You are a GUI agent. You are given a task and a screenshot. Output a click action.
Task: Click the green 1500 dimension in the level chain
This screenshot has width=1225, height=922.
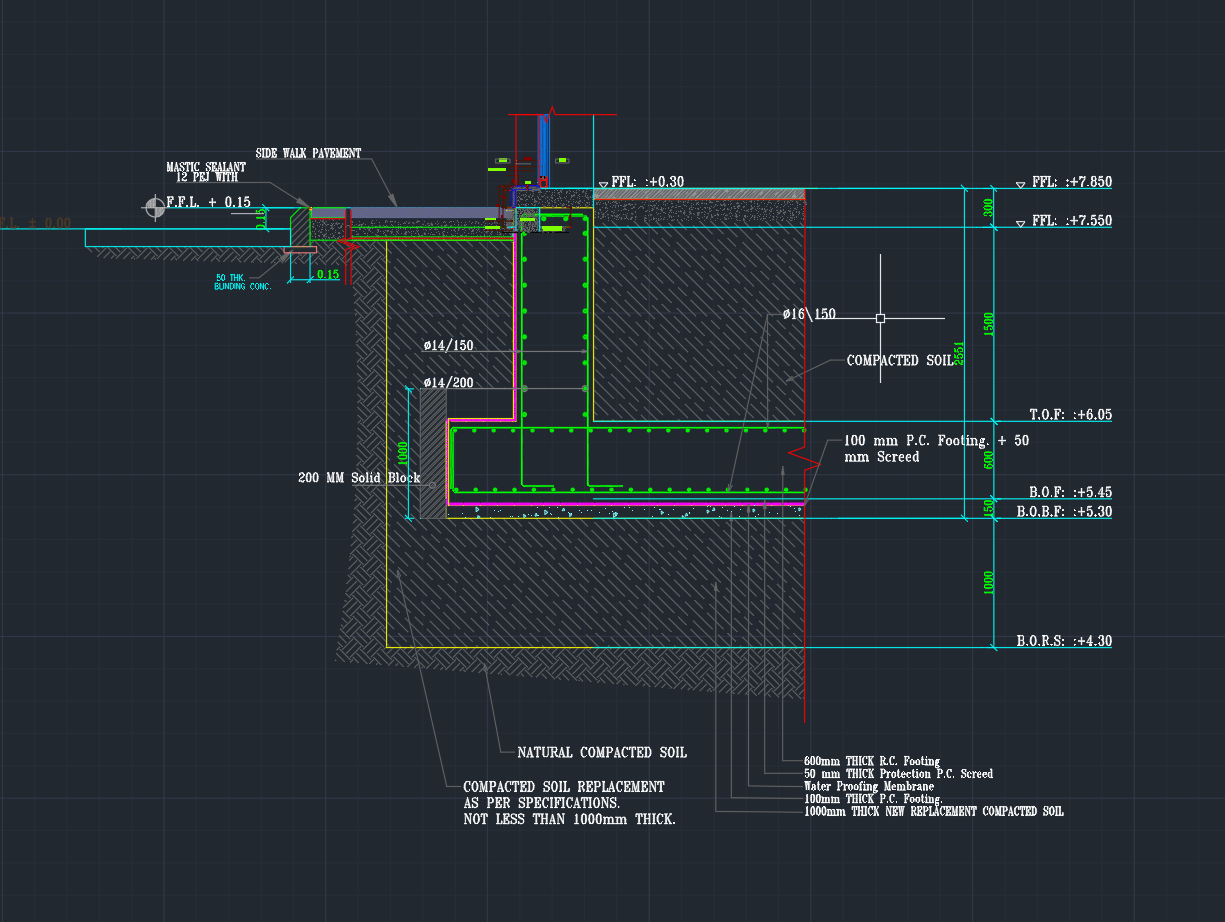pyautogui.click(x=989, y=324)
